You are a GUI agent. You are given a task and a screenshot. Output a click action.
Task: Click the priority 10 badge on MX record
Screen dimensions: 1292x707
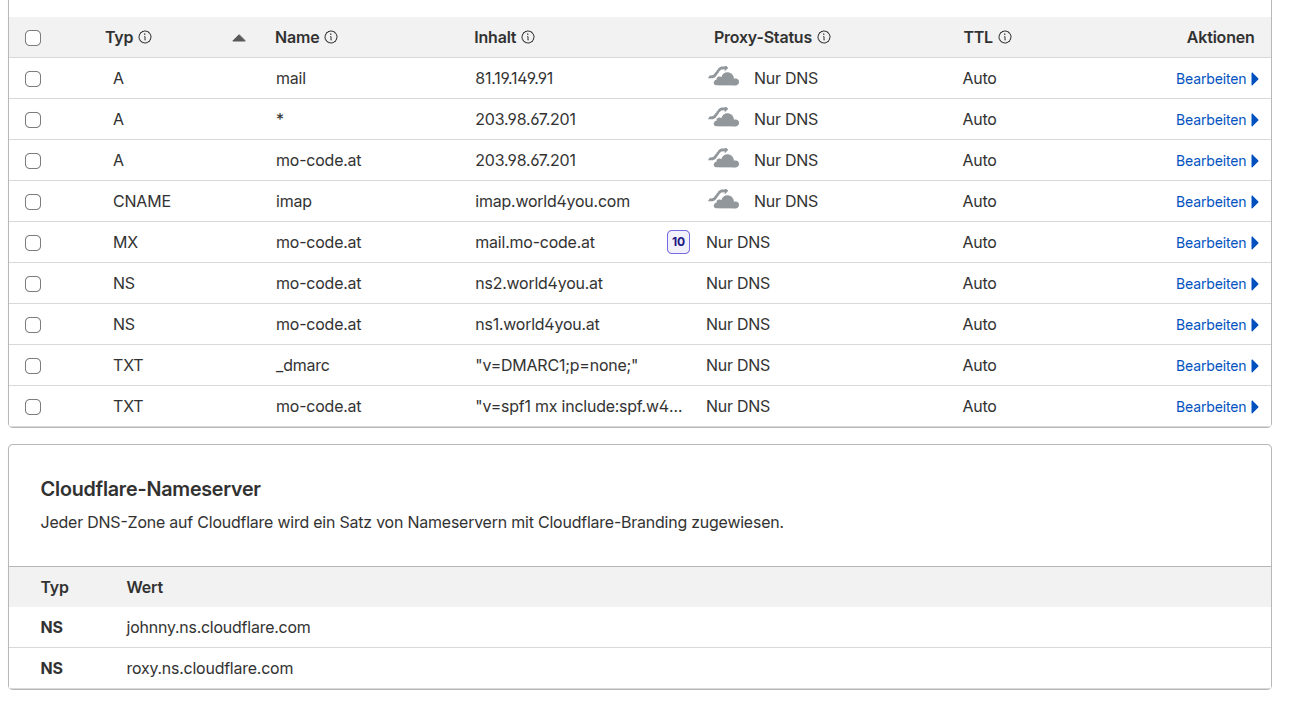click(679, 242)
